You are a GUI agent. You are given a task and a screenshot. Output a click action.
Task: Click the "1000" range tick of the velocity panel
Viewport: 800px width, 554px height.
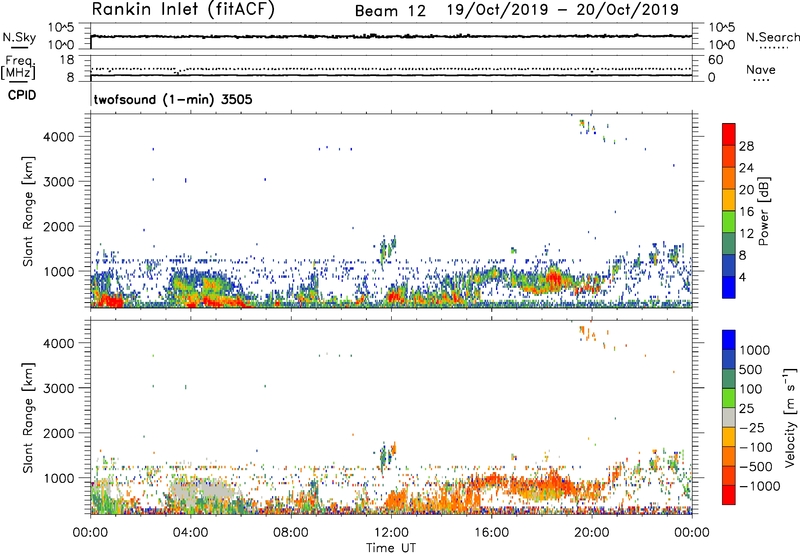coord(59,478)
